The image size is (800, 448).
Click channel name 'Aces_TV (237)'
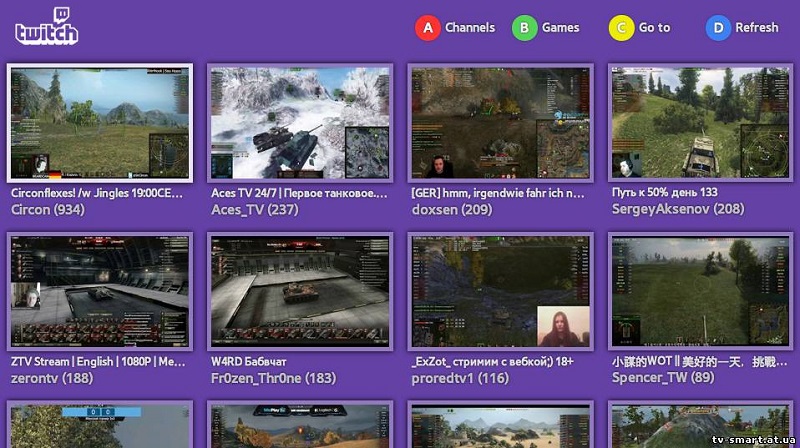click(x=255, y=210)
